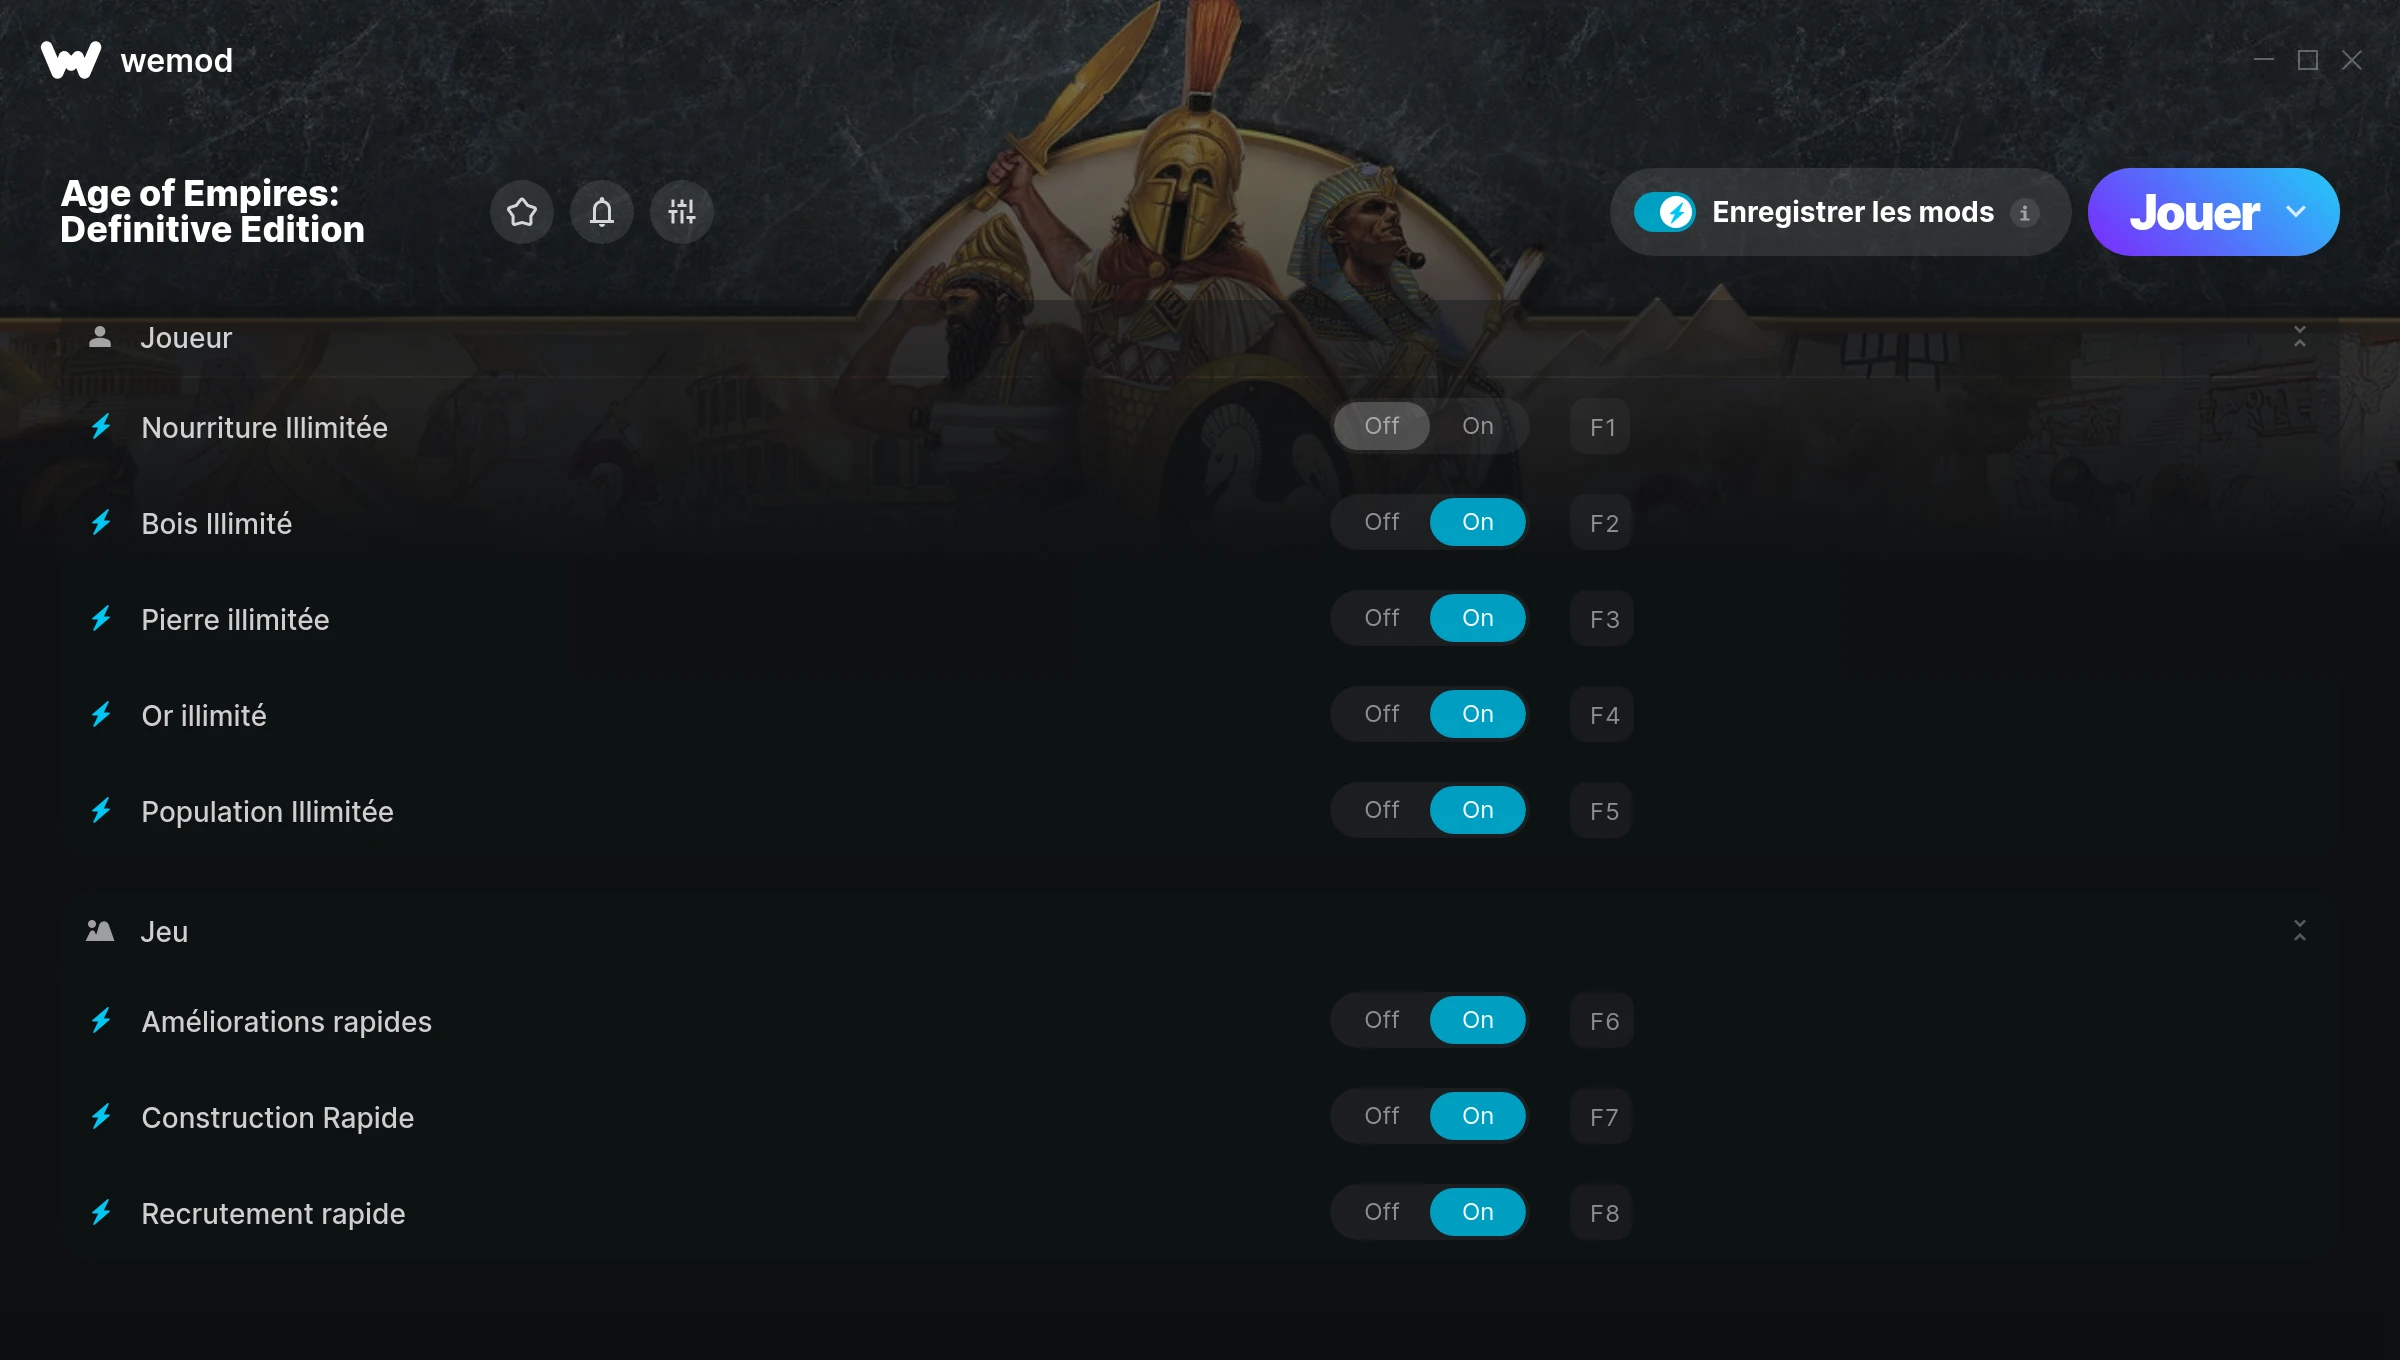Maximize the WeMod window
The height and width of the screenshot is (1360, 2400).
pos(2308,60)
